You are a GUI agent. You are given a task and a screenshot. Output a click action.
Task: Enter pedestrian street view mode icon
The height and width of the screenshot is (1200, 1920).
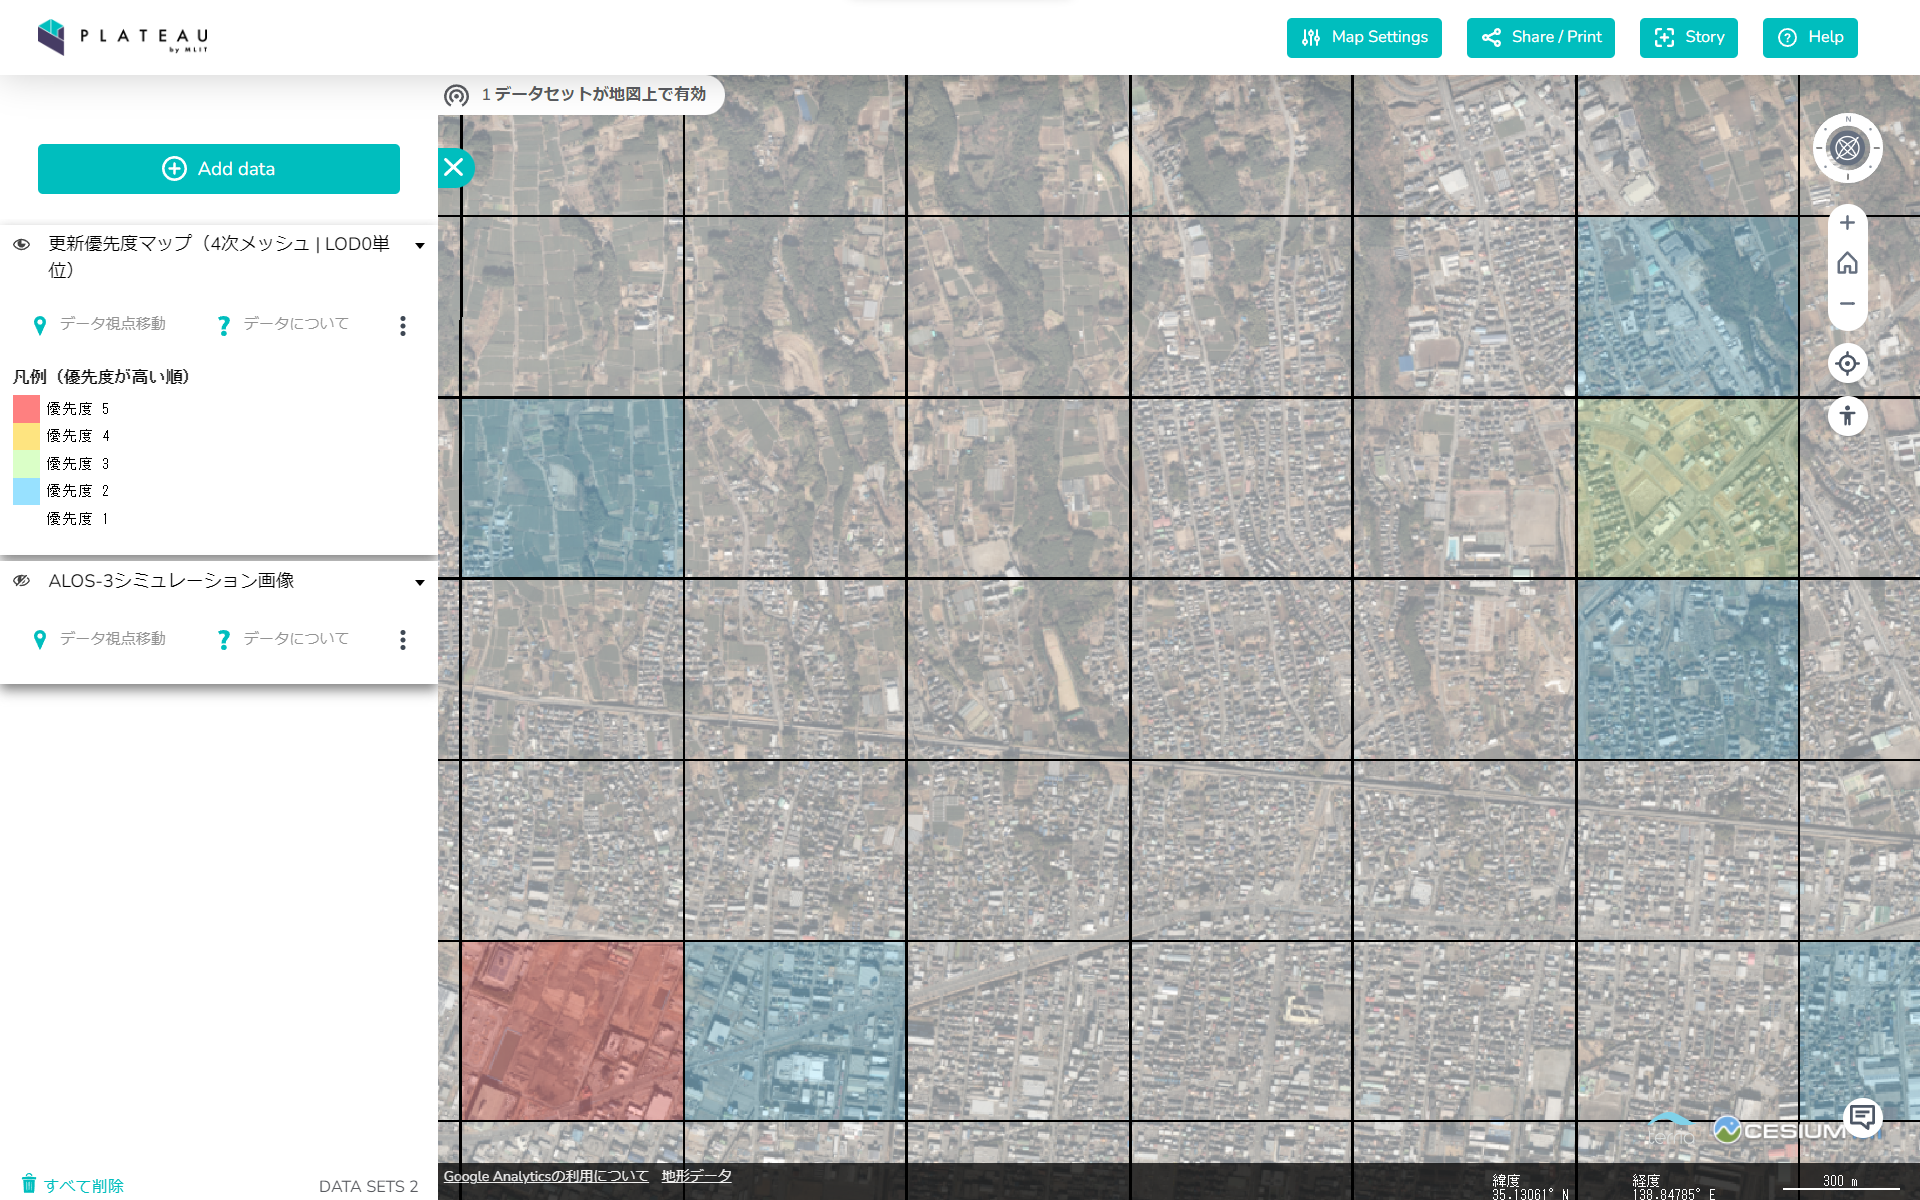[x=1847, y=415]
